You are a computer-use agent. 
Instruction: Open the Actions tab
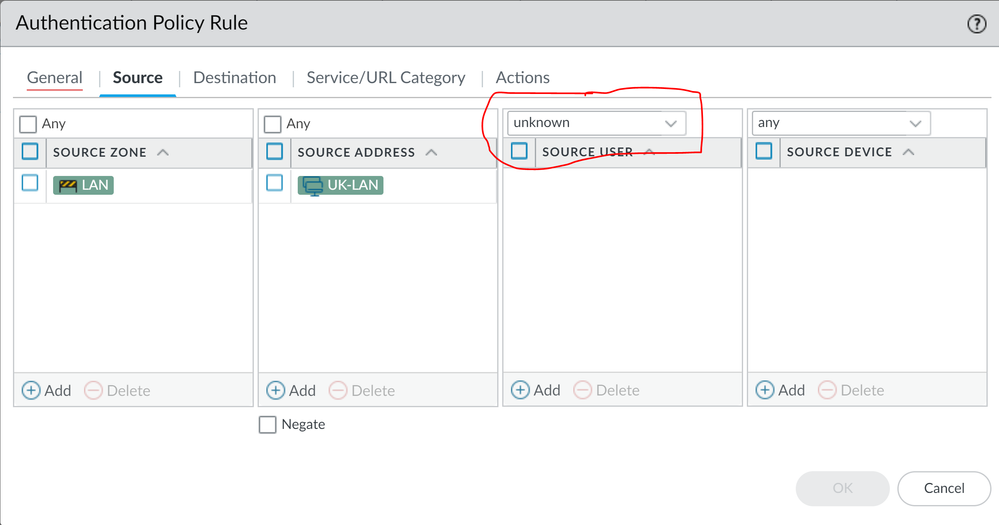point(522,77)
